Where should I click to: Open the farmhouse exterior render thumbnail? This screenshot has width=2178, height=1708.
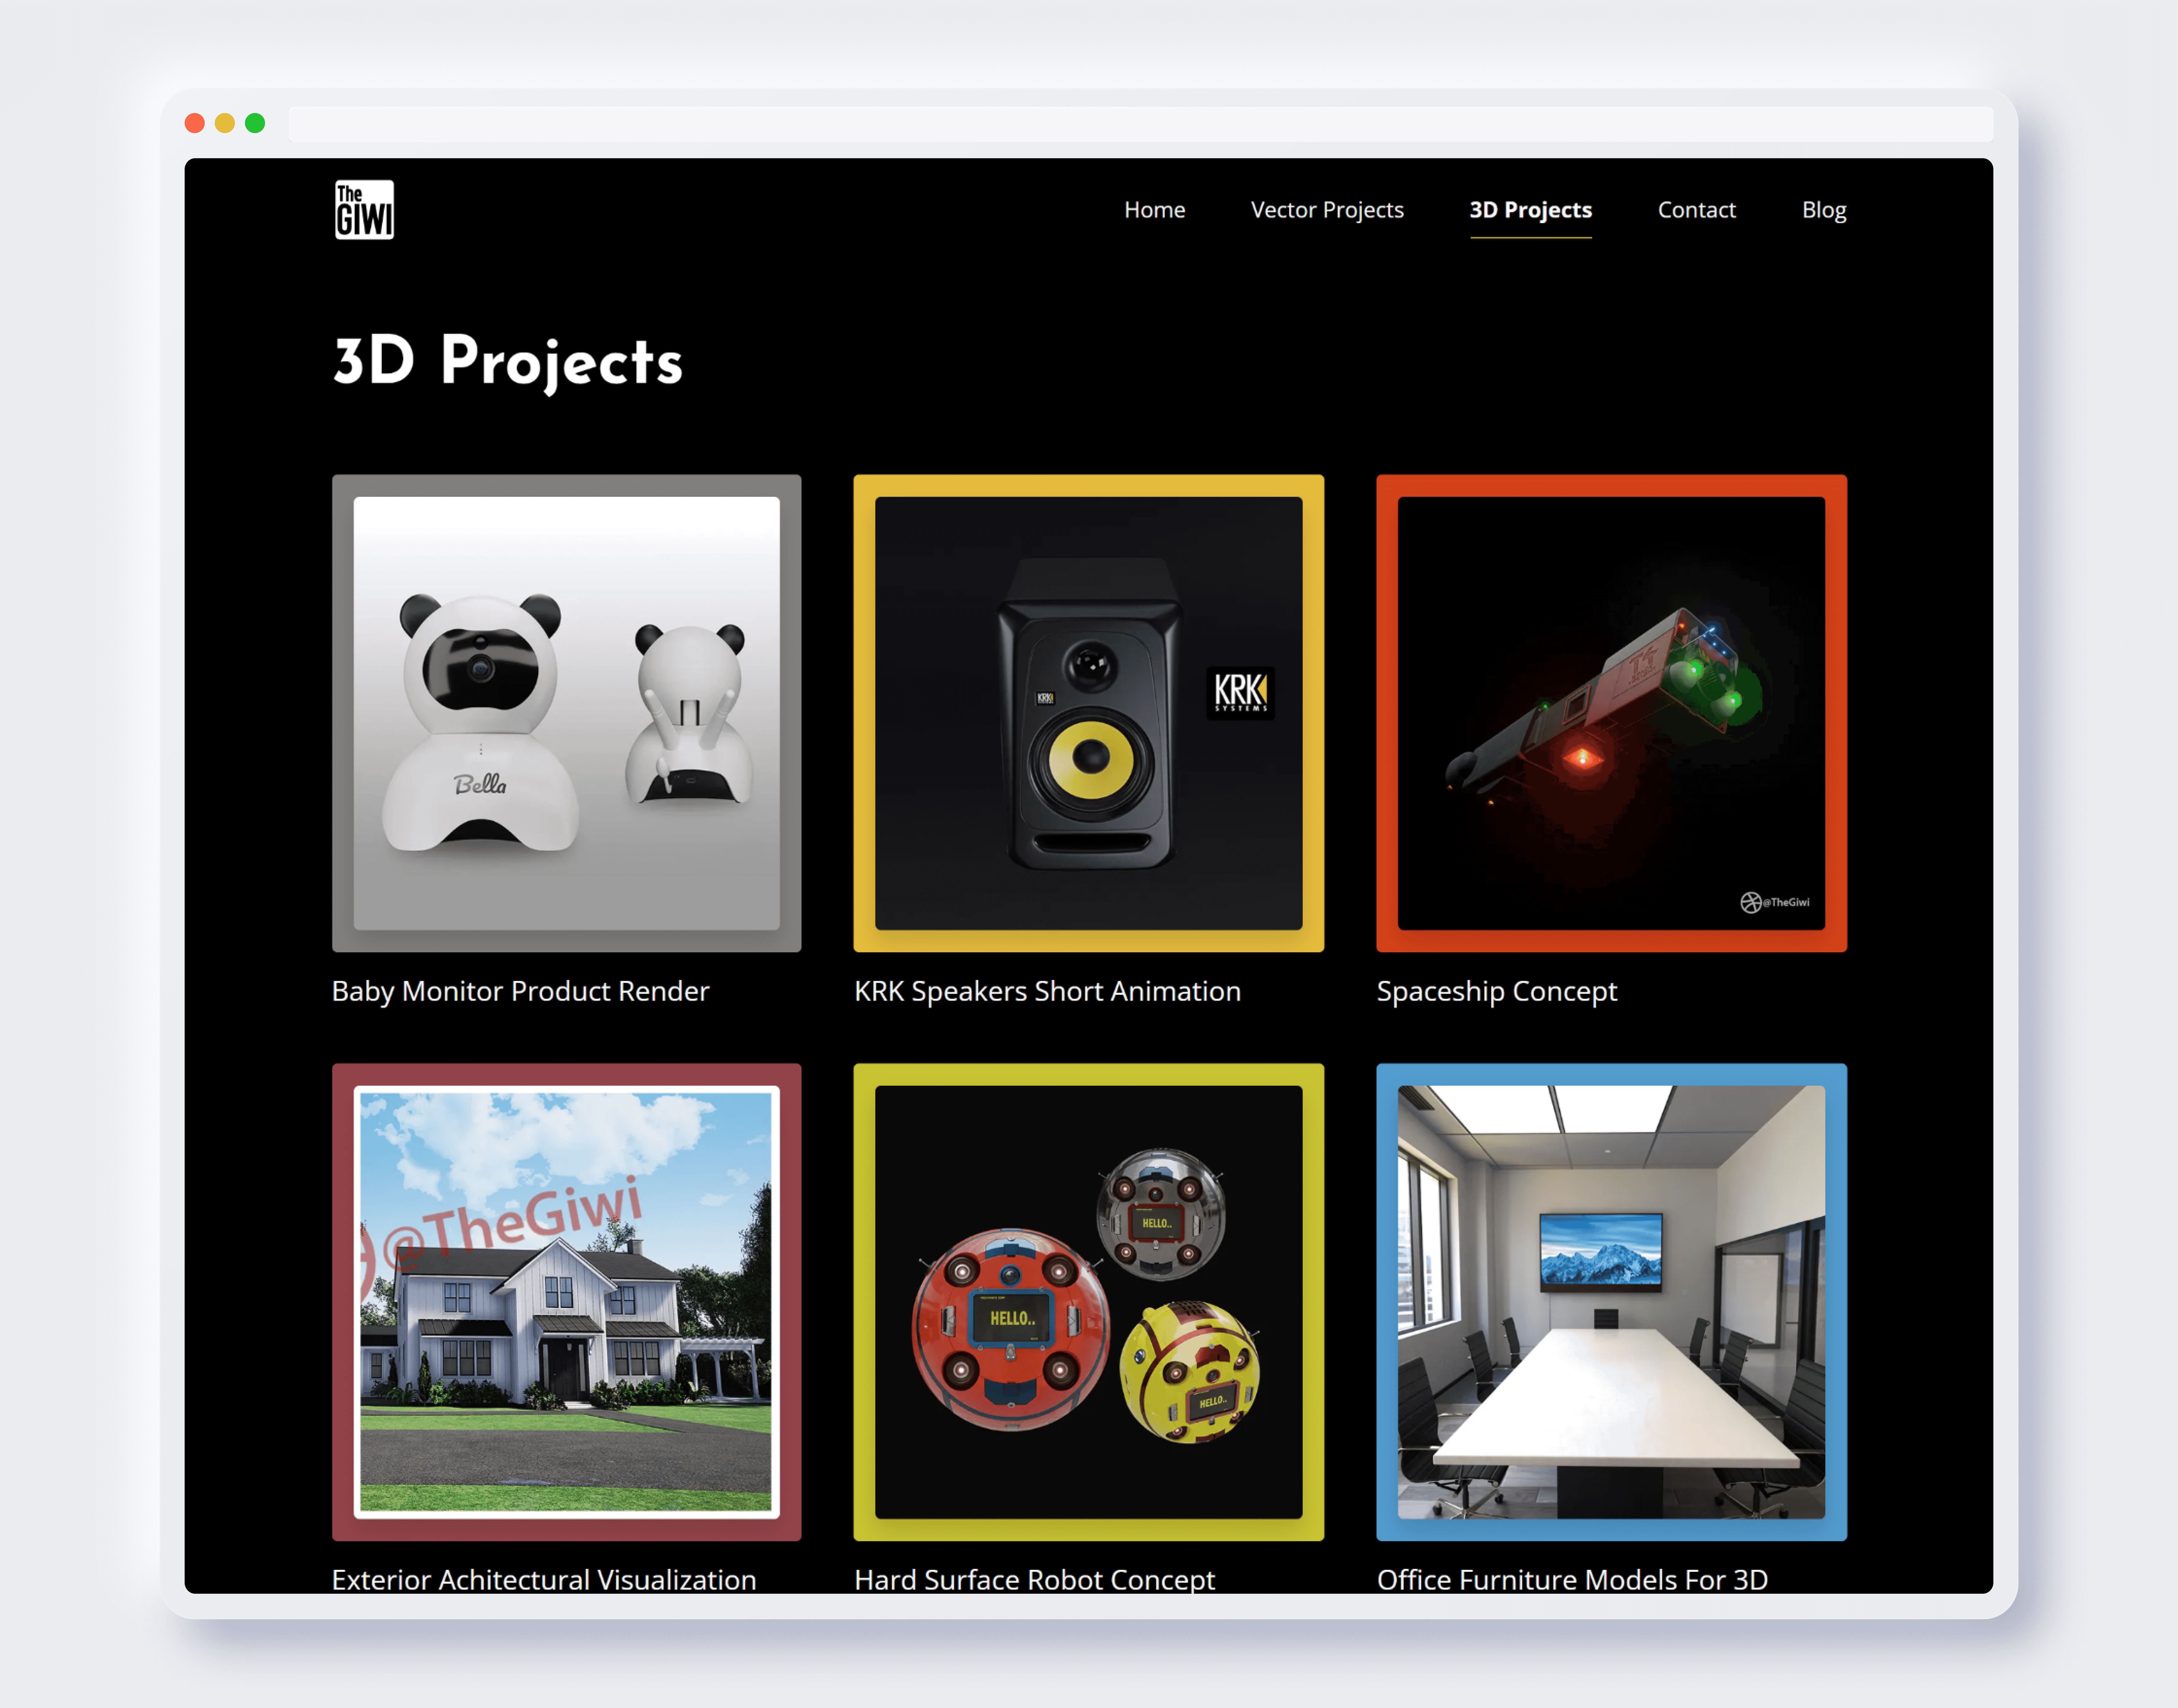click(566, 1302)
